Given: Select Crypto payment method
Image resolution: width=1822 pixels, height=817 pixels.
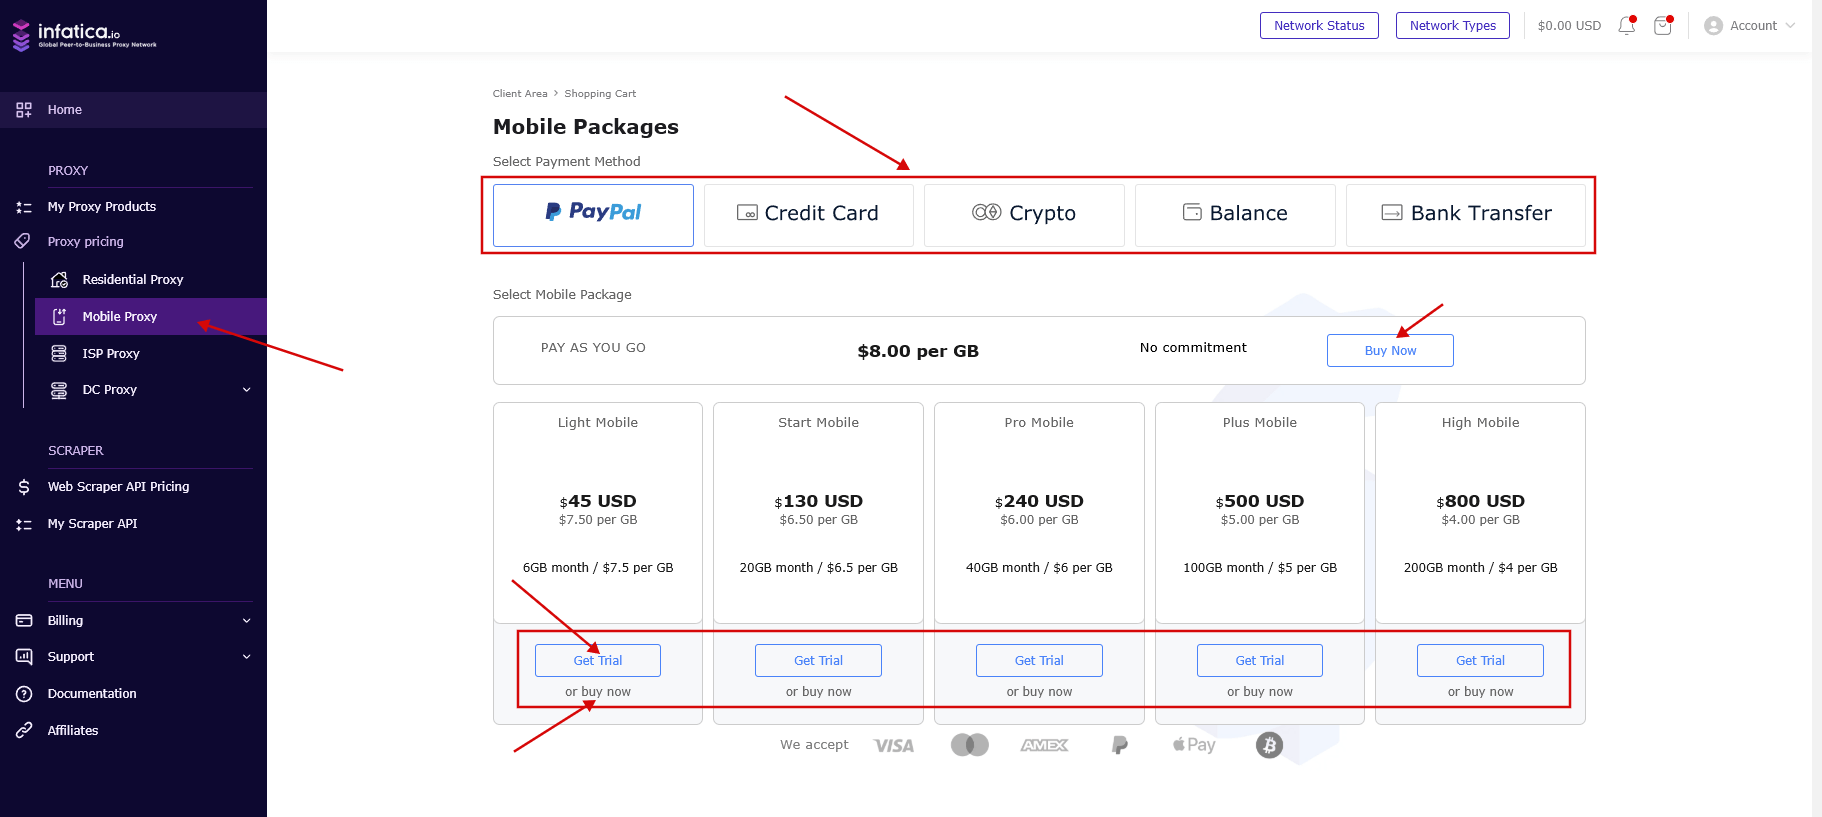Looking at the screenshot, I should pyautogui.click(x=1024, y=215).
